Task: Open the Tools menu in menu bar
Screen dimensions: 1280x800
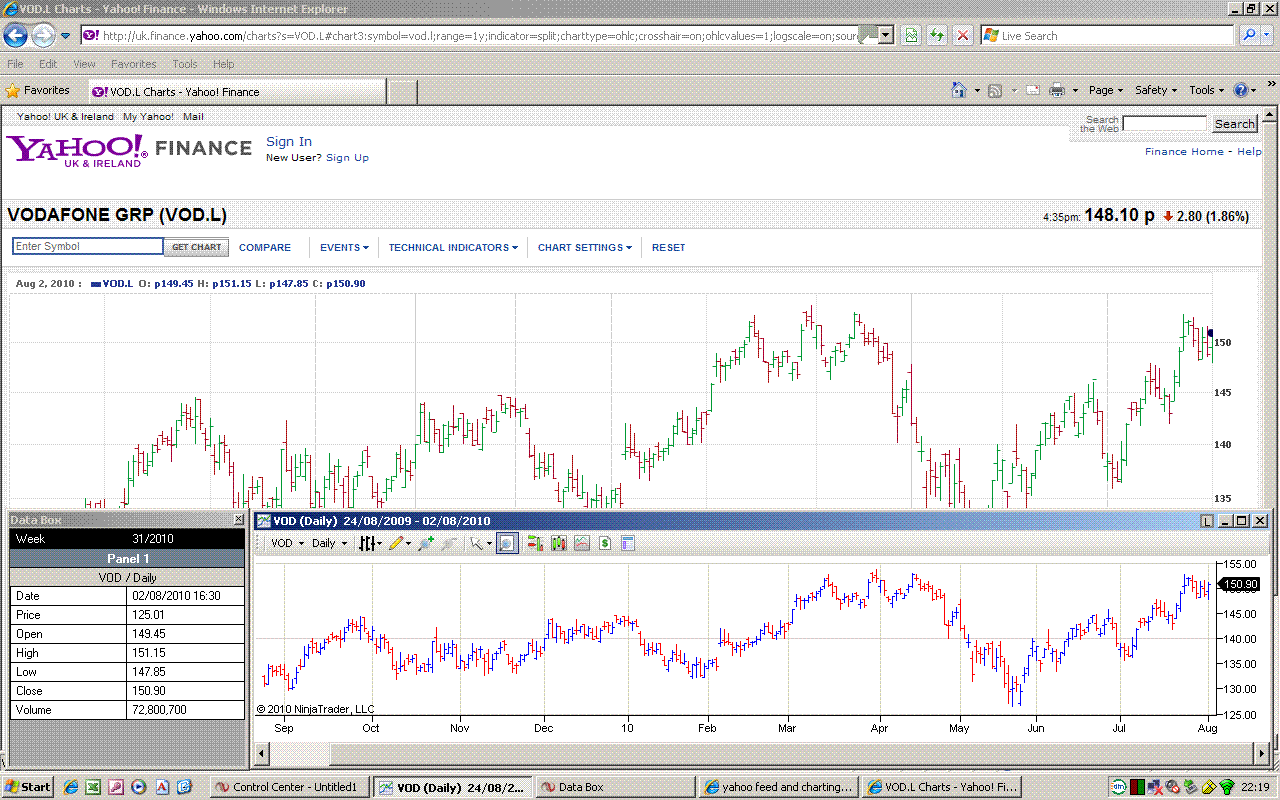Action: 184,64
